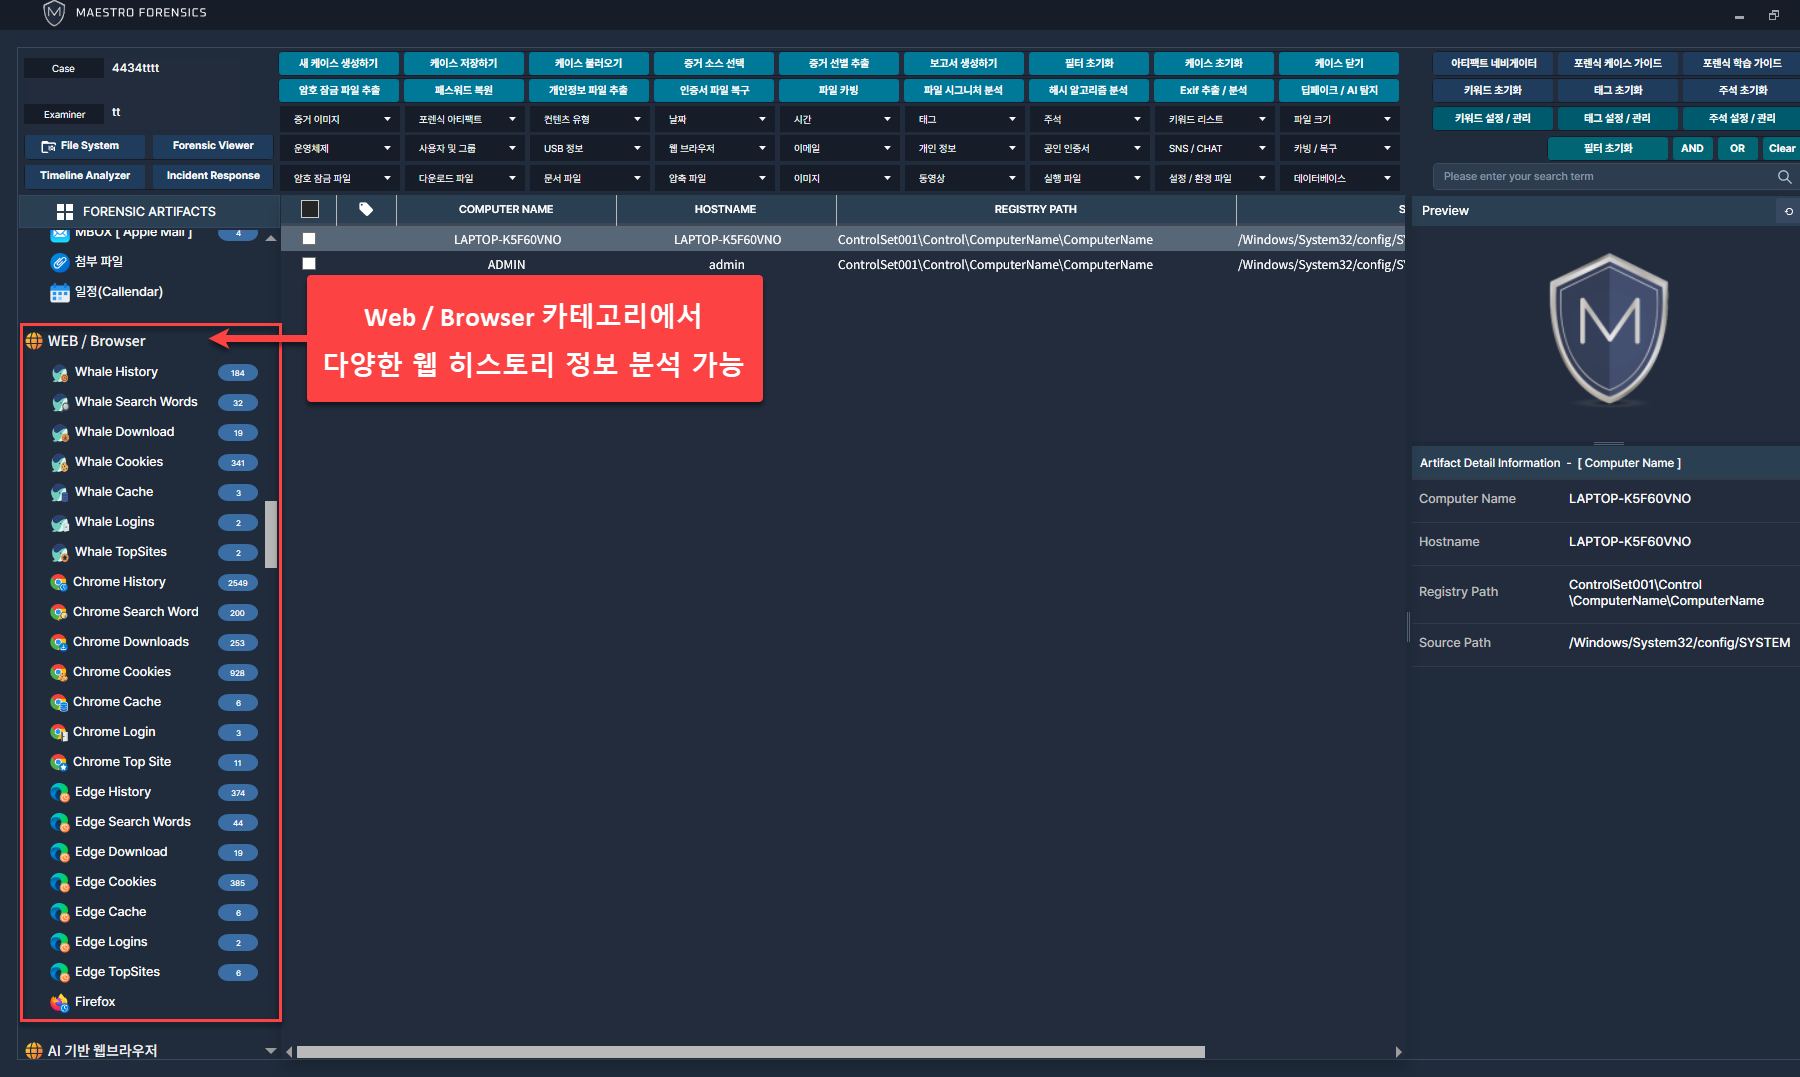Click the attachment icon for 첨부 파일
Screen dimensions: 1800x1077
pyautogui.click(x=60, y=262)
